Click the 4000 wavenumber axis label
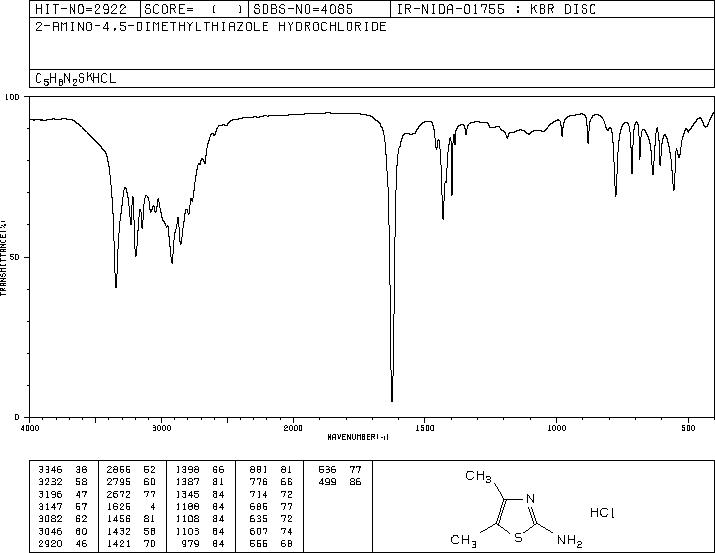The width and height of the screenshot is (715, 553). click(x=30, y=428)
